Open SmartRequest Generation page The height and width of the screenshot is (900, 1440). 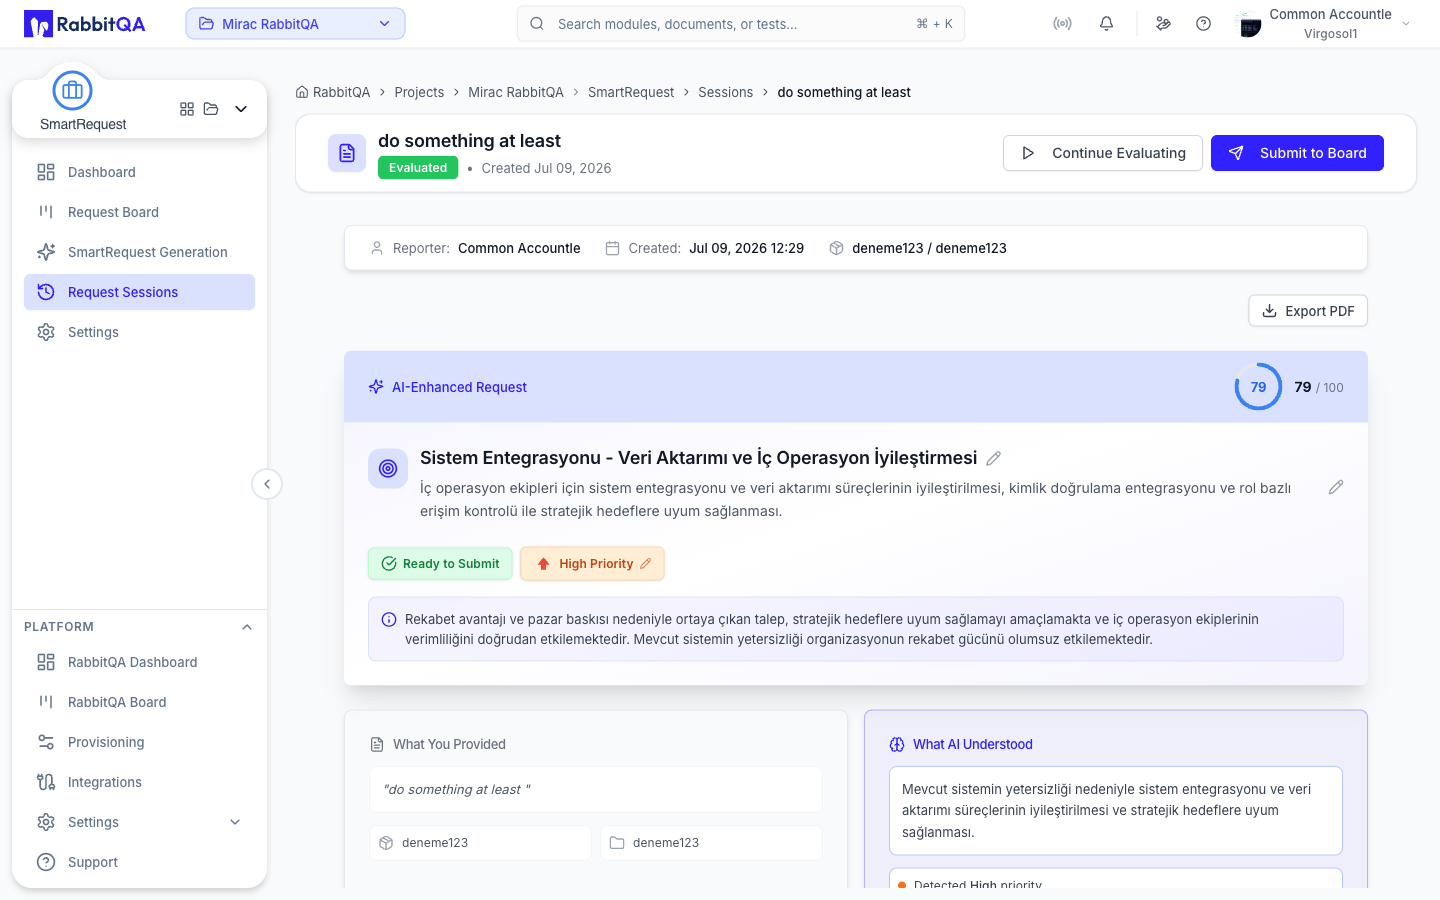(139, 252)
